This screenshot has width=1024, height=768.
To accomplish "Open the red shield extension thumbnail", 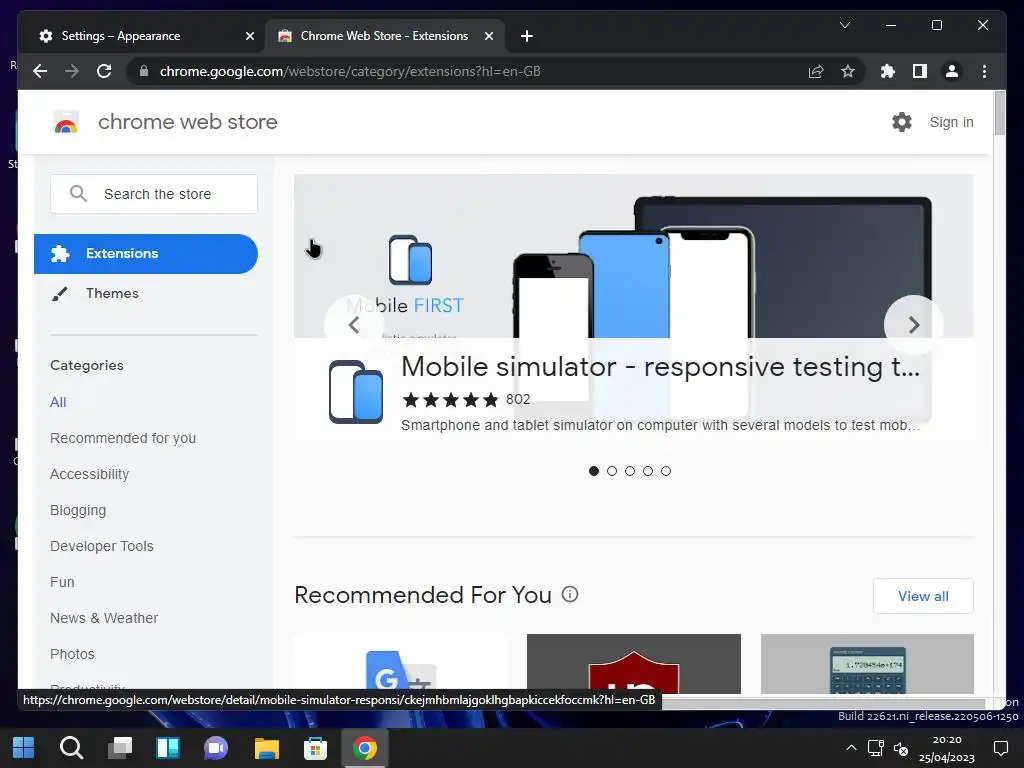I will (633, 664).
